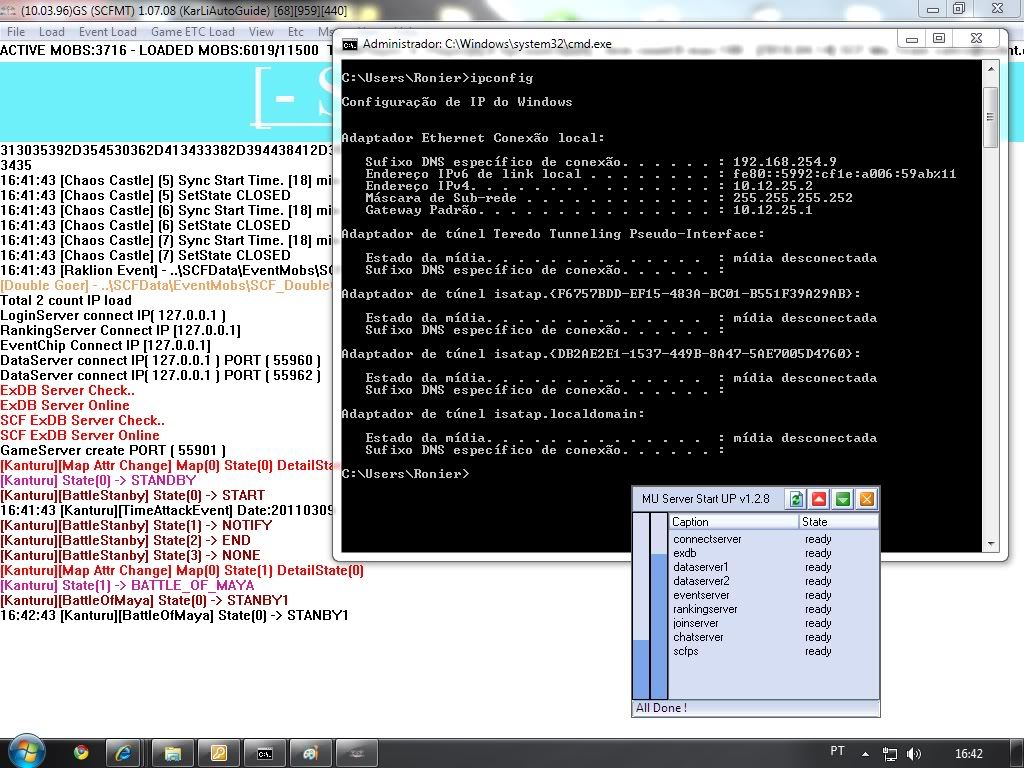Open the cmd.exe title bar system icon
This screenshot has height=768, width=1024.
(x=349, y=44)
